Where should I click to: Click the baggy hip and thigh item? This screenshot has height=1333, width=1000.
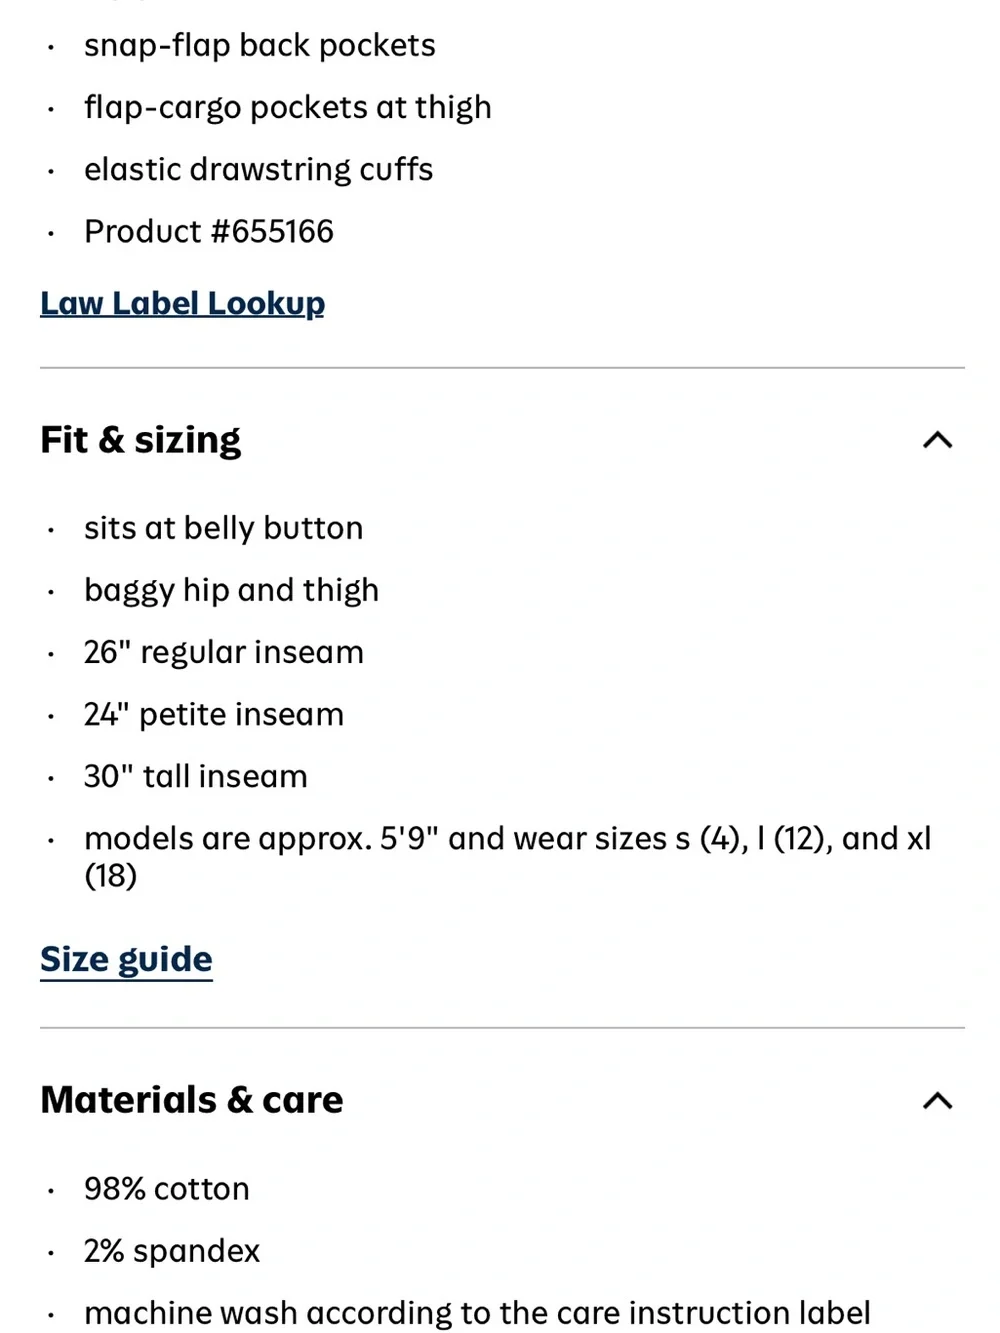click(231, 590)
